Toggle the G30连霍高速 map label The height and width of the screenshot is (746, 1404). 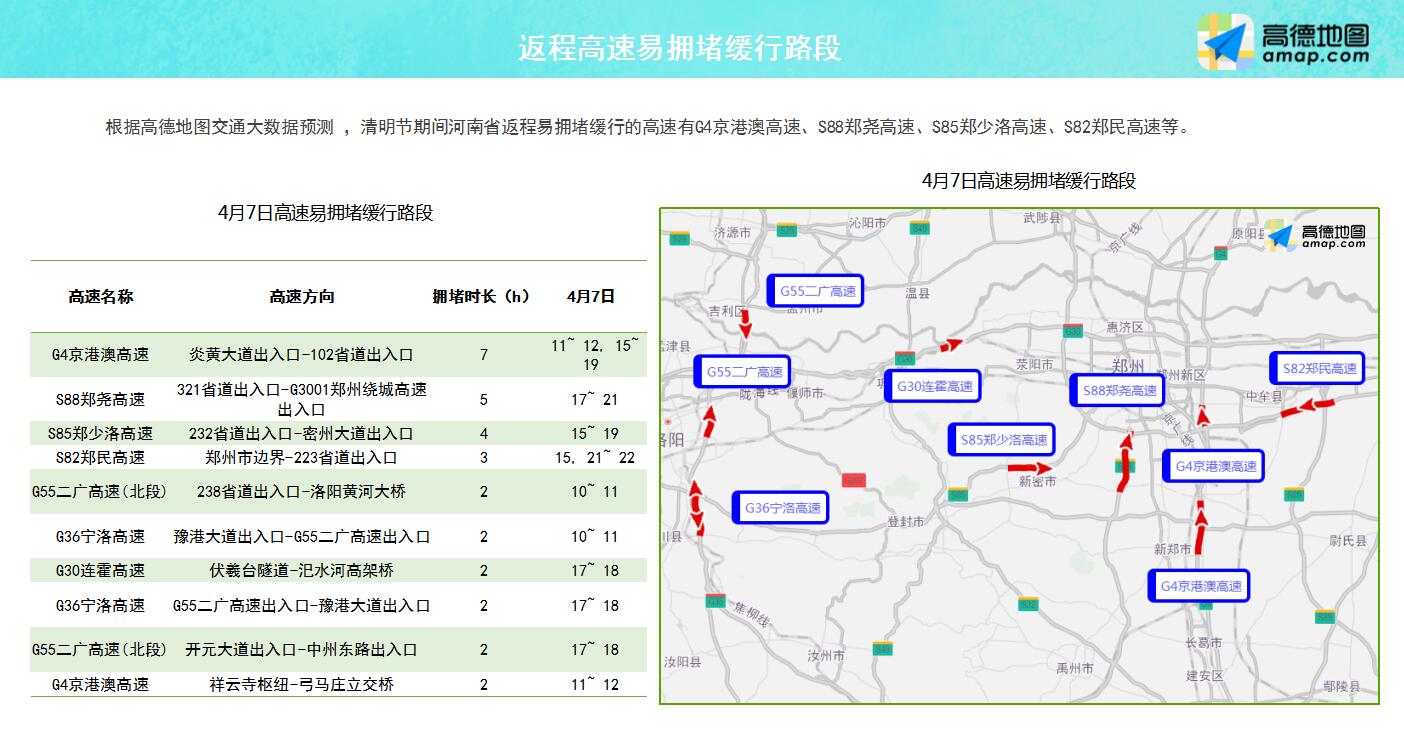932,386
